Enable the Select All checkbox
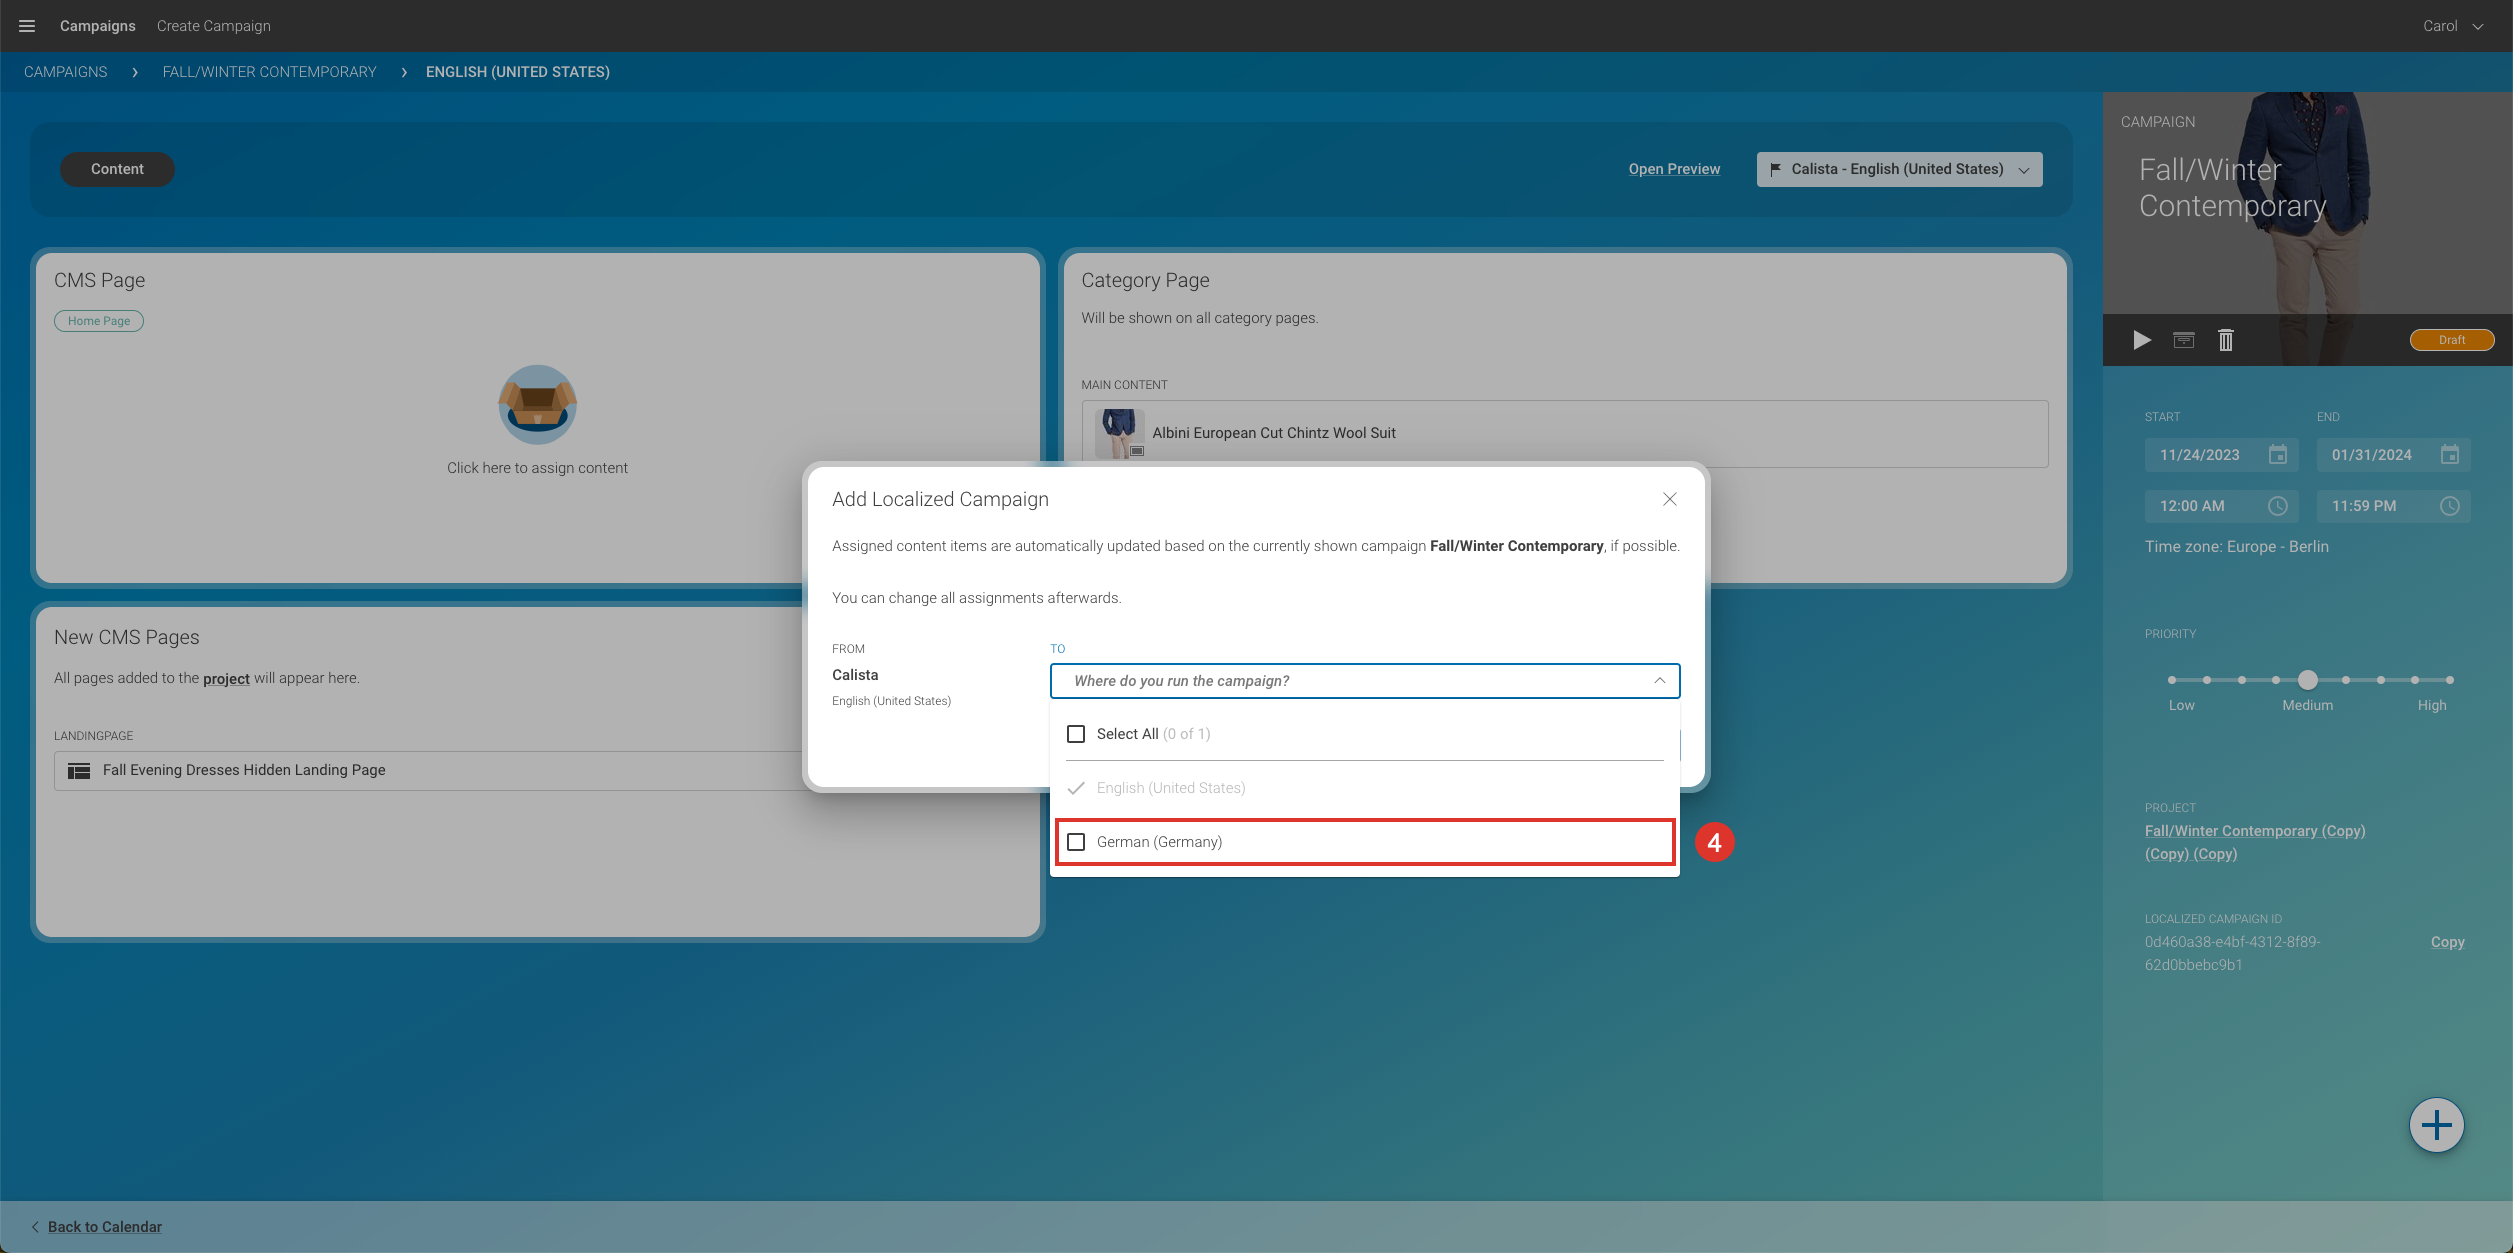 [x=1076, y=733]
